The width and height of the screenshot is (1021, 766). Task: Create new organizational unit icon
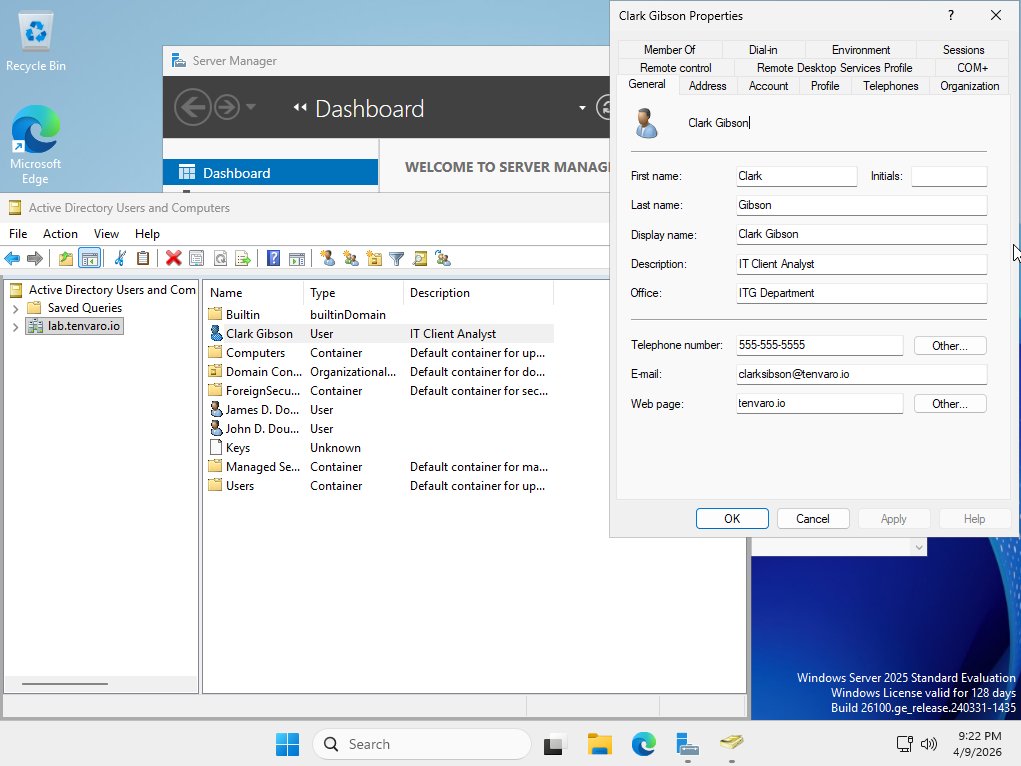pyautogui.click(x=374, y=259)
